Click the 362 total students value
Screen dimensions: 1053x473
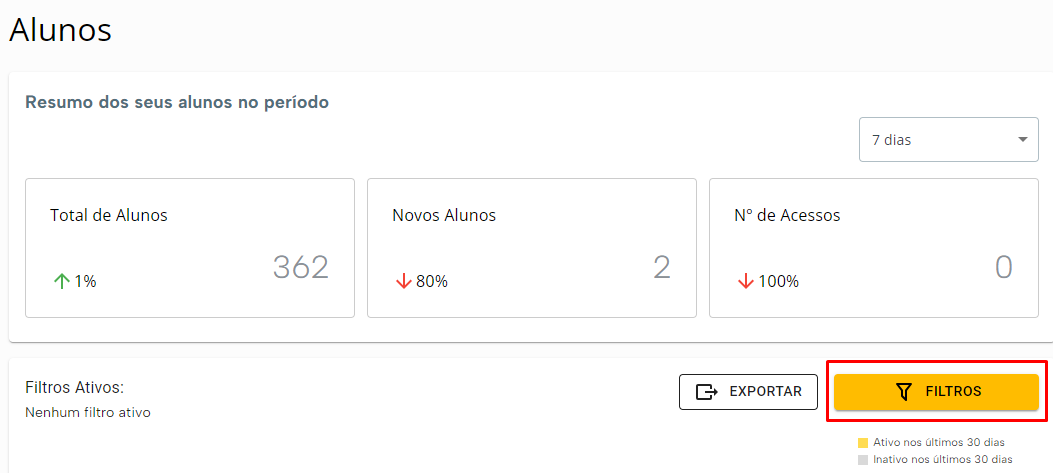(300, 267)
